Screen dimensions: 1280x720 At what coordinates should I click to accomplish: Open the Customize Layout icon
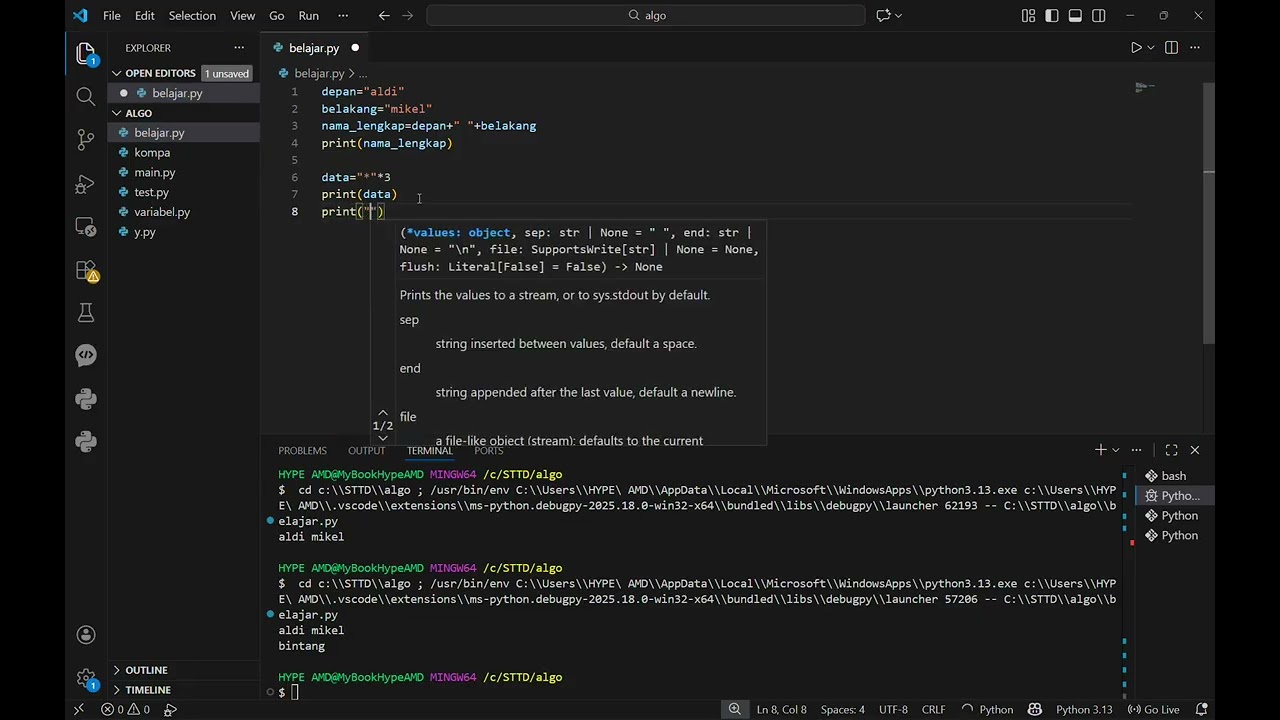point(1028,15)
